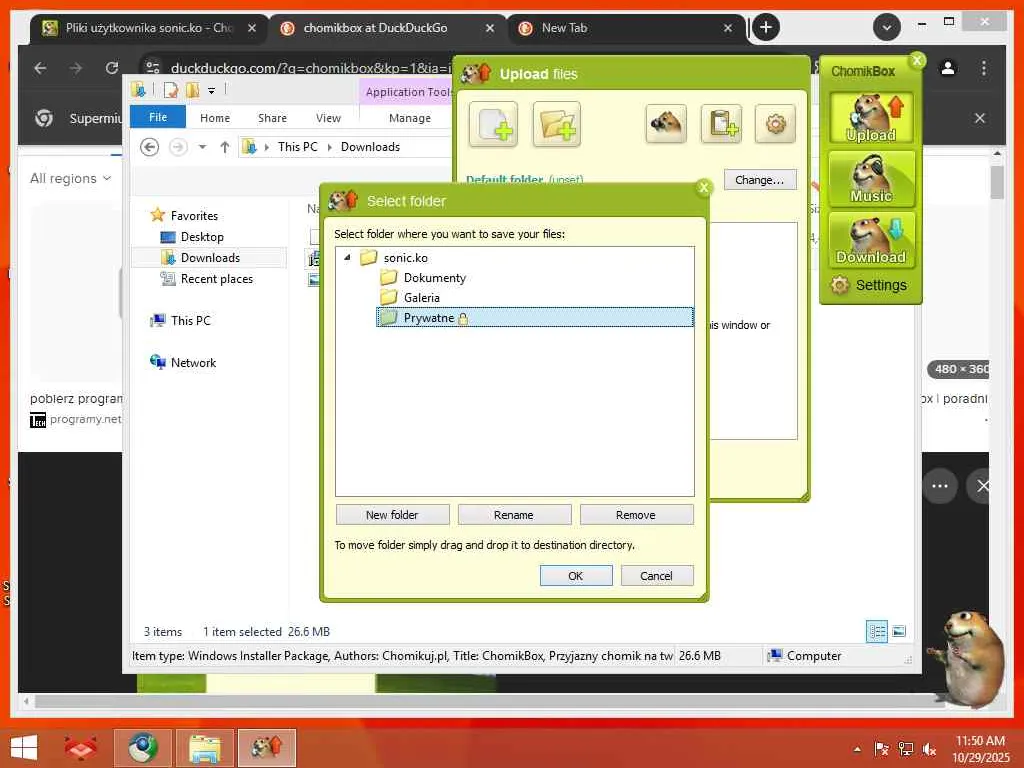Screen dimensions: 1024x768
Task: Click the Rename button
Action: tap(514, 515)
